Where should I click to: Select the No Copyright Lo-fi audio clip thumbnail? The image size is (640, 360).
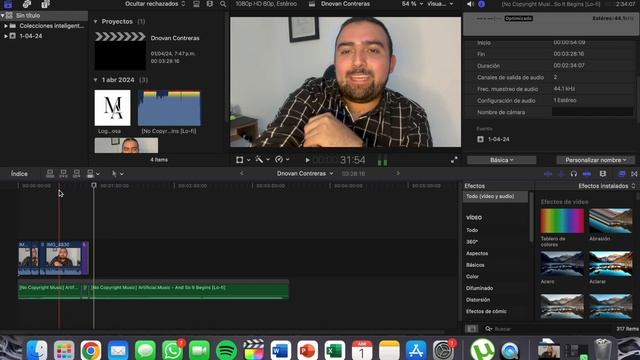pyautogui.click(x=169, y=108)
